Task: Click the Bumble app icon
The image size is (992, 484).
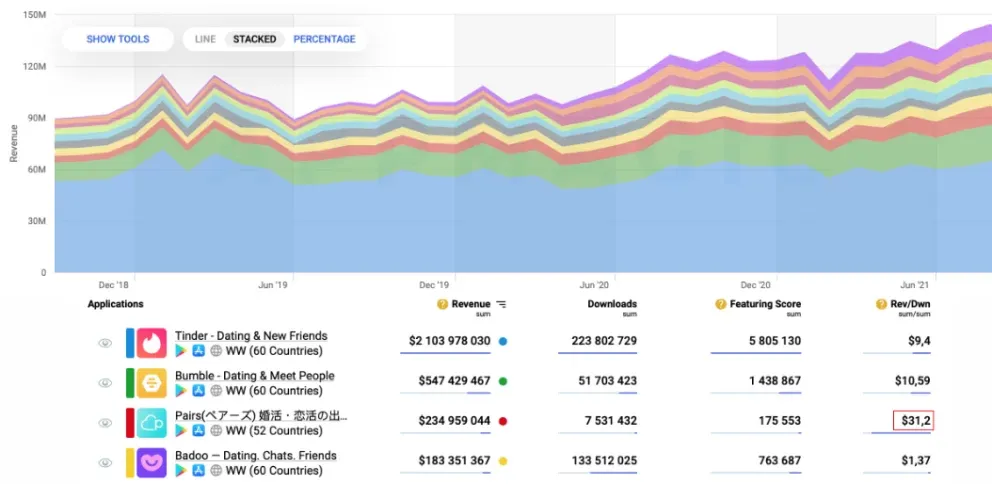Action: [152, 383]
